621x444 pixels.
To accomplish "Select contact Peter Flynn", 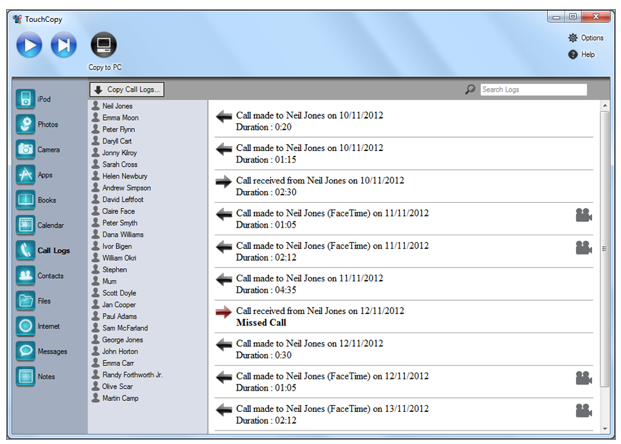I will tap(113, 129).
